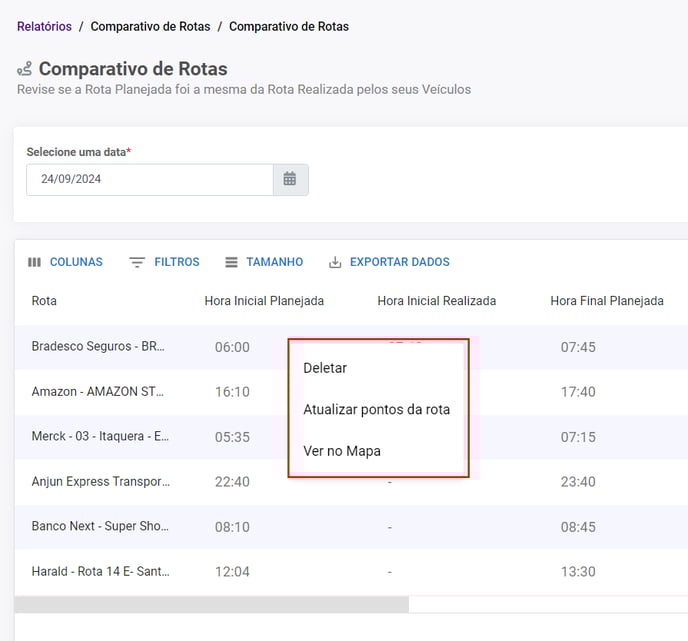Select Ver no Mapa menu entry
Viewport: 688px width, 641px height.
coord(341,451)
